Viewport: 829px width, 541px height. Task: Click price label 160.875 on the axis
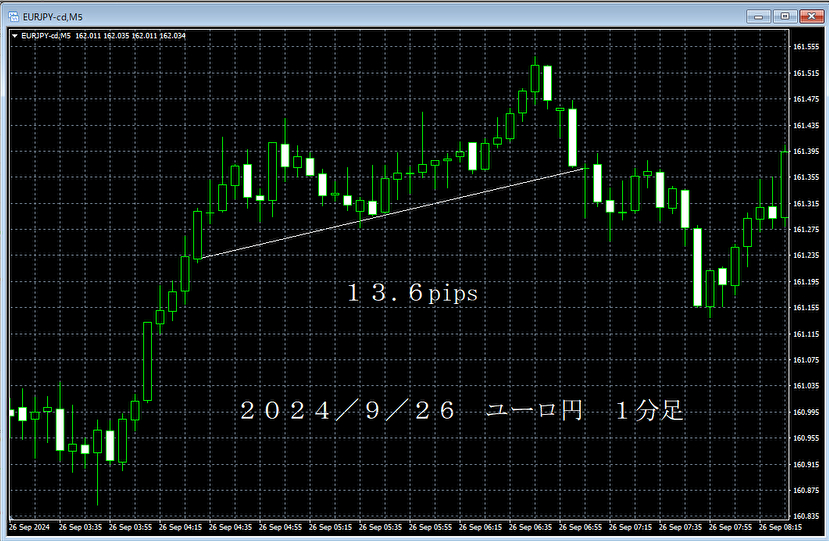click(806, 491)
